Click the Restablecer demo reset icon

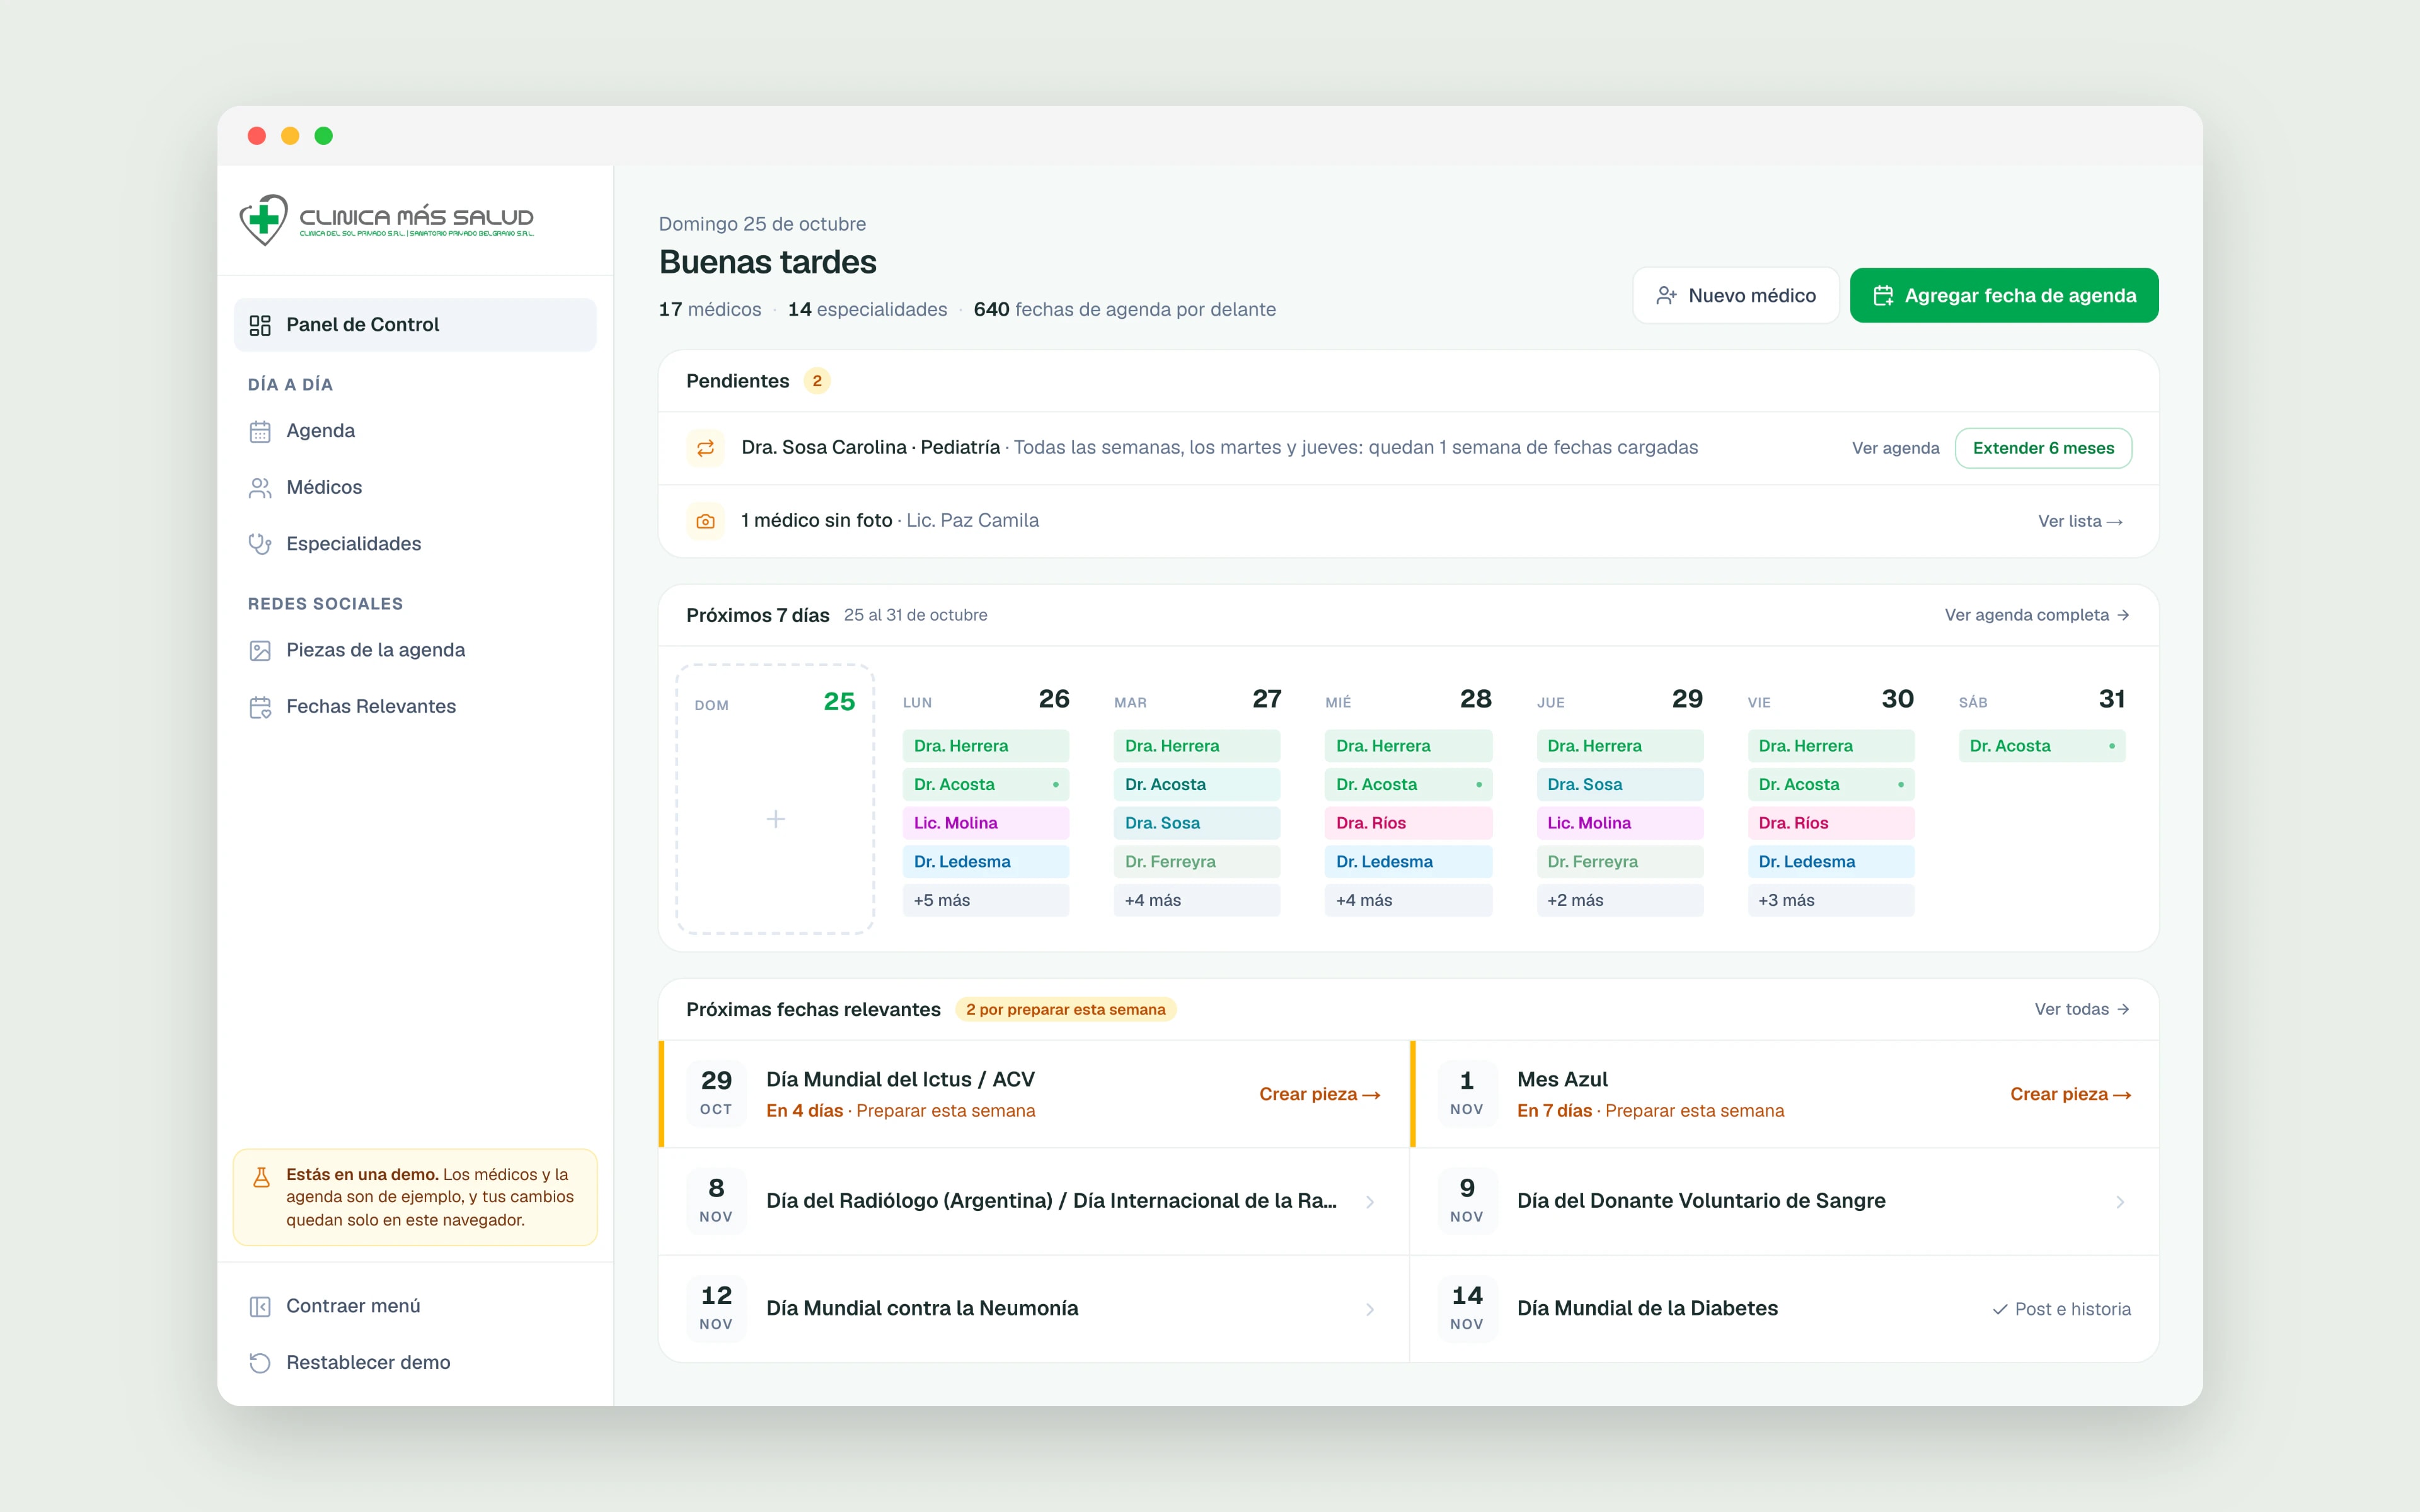pyautogui.click(x=260, y=1363)
